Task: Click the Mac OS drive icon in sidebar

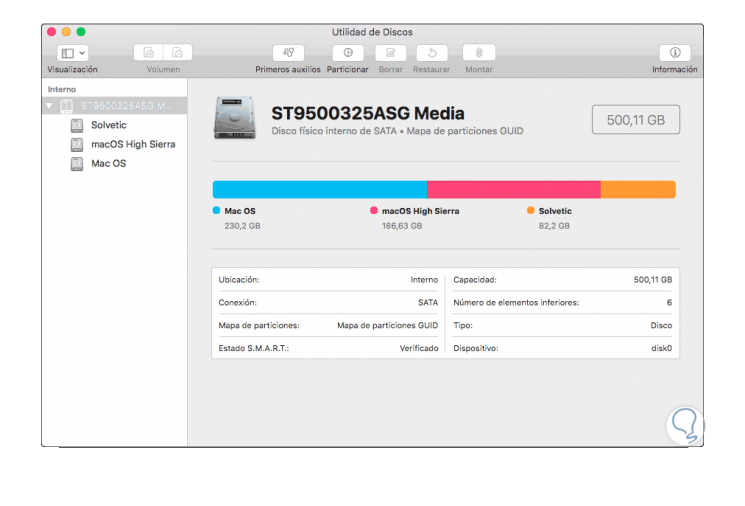Action: pyautogui.click(x=76, y=164)
